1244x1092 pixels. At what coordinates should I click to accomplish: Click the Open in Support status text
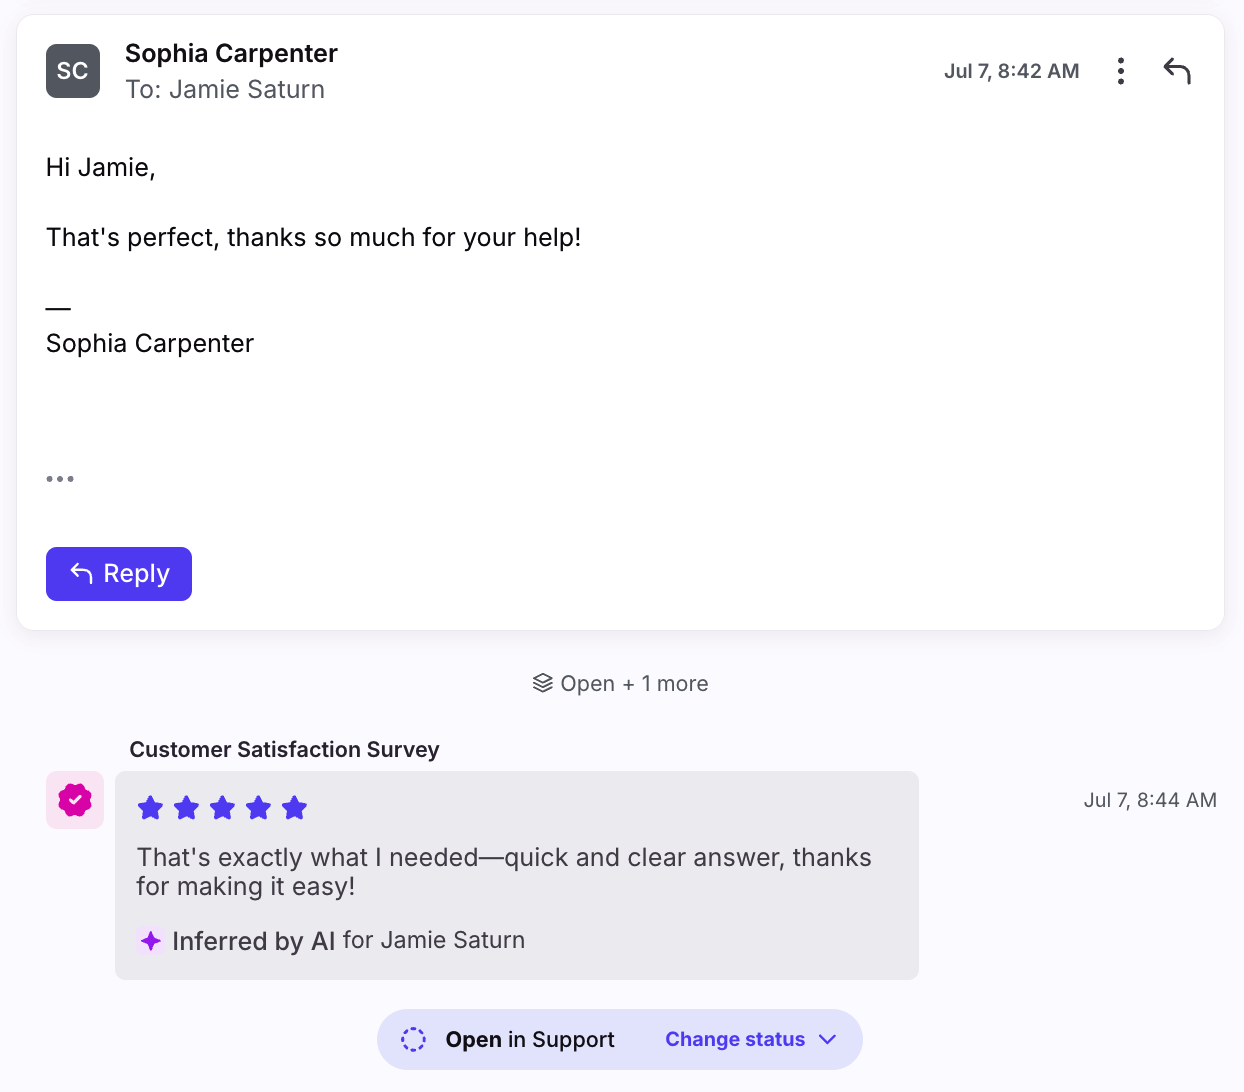530,1040
